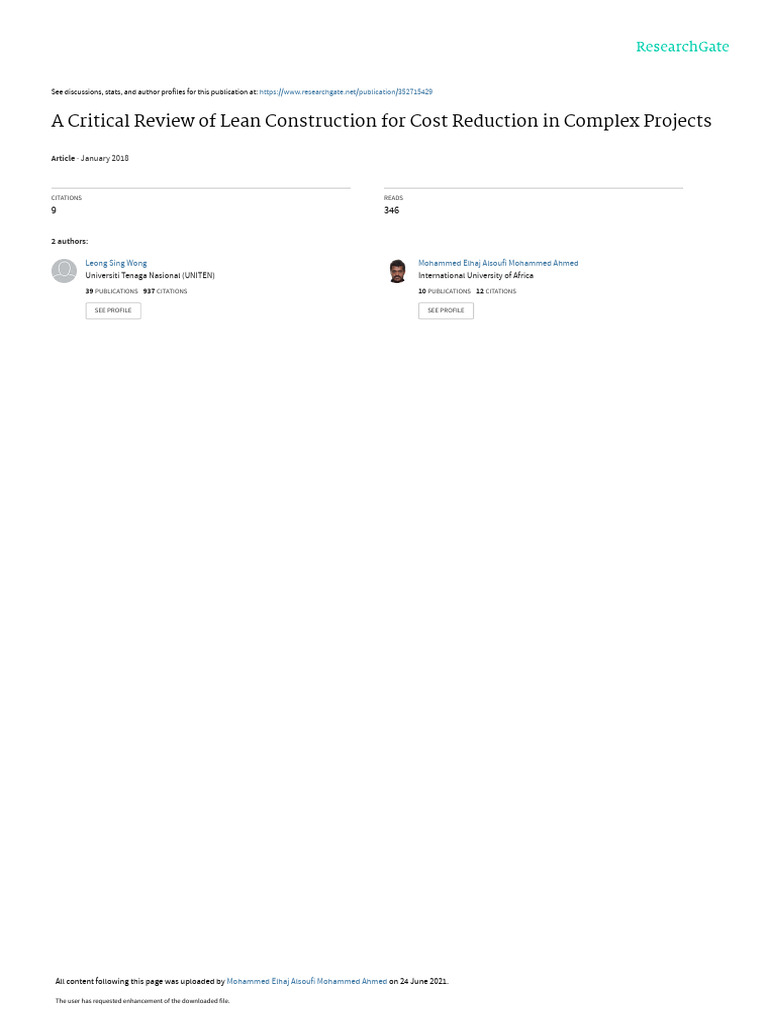
Task: Click Mohammed Elhaj Alsoufi's profile photo
Action: (x=397, y=271)
